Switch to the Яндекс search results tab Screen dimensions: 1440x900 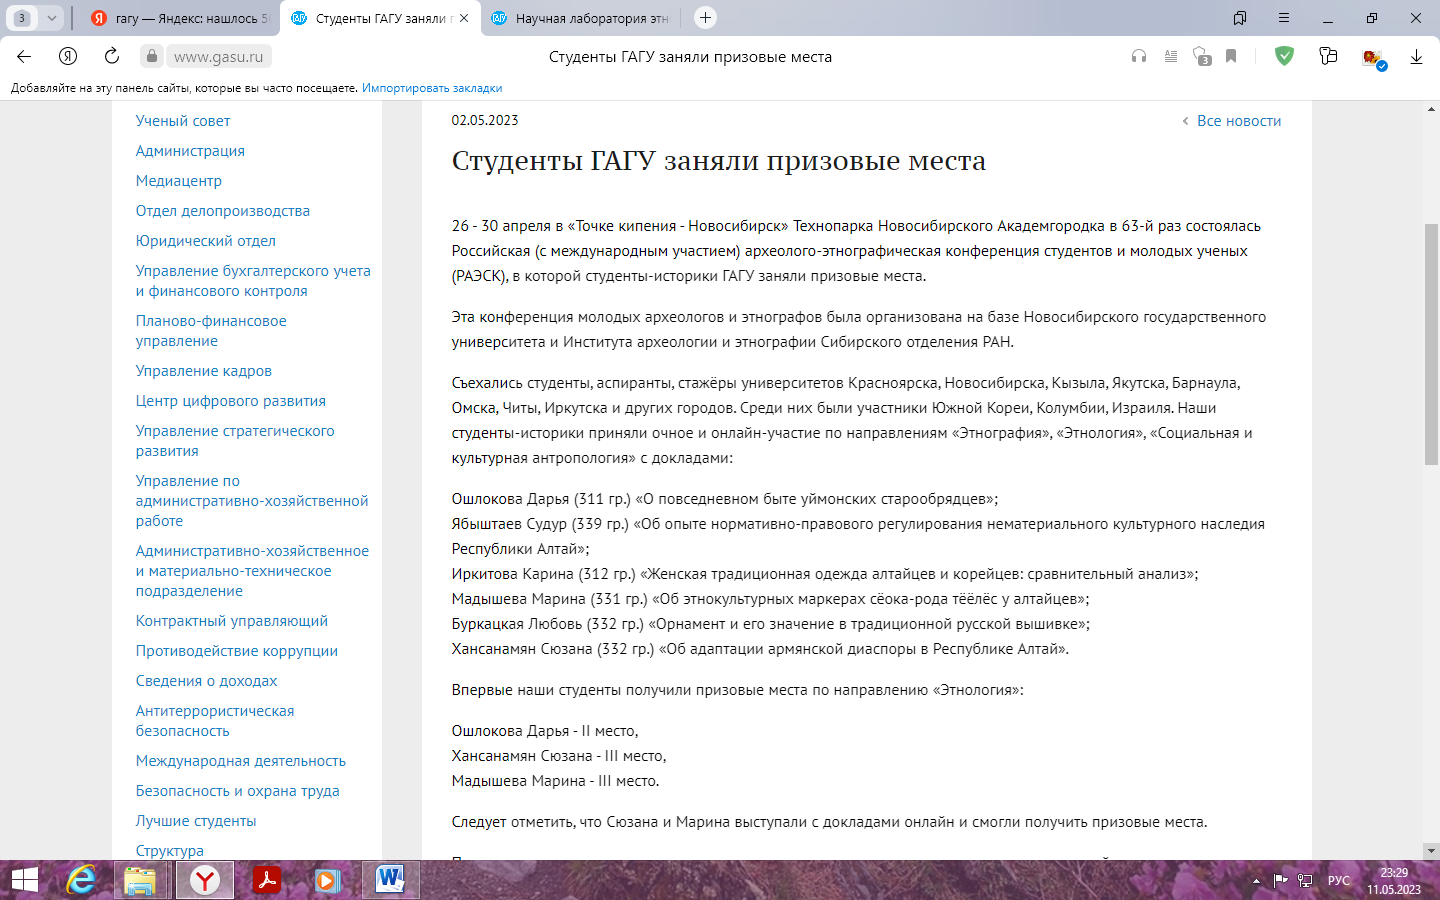click(x=180, y=18)
